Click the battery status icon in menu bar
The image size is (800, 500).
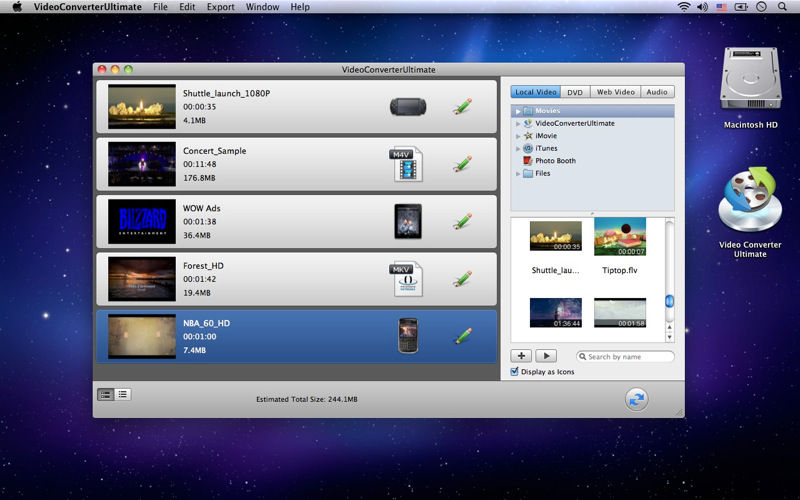point(741,7)
